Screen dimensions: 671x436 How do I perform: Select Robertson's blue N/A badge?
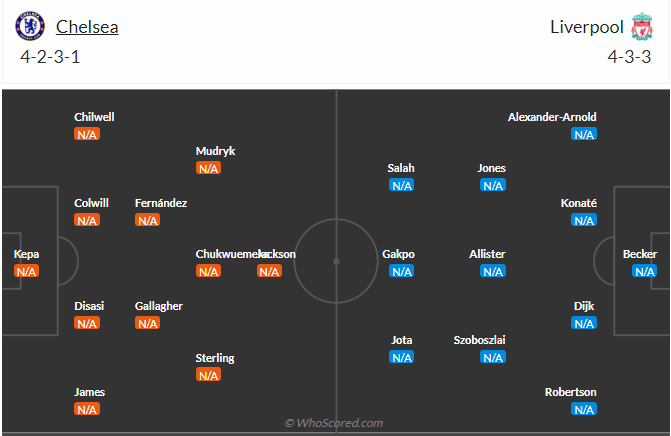584,409
